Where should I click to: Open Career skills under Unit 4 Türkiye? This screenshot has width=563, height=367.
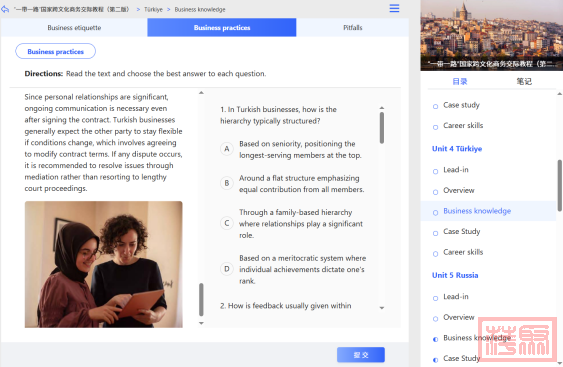click(x=463, y=252)
